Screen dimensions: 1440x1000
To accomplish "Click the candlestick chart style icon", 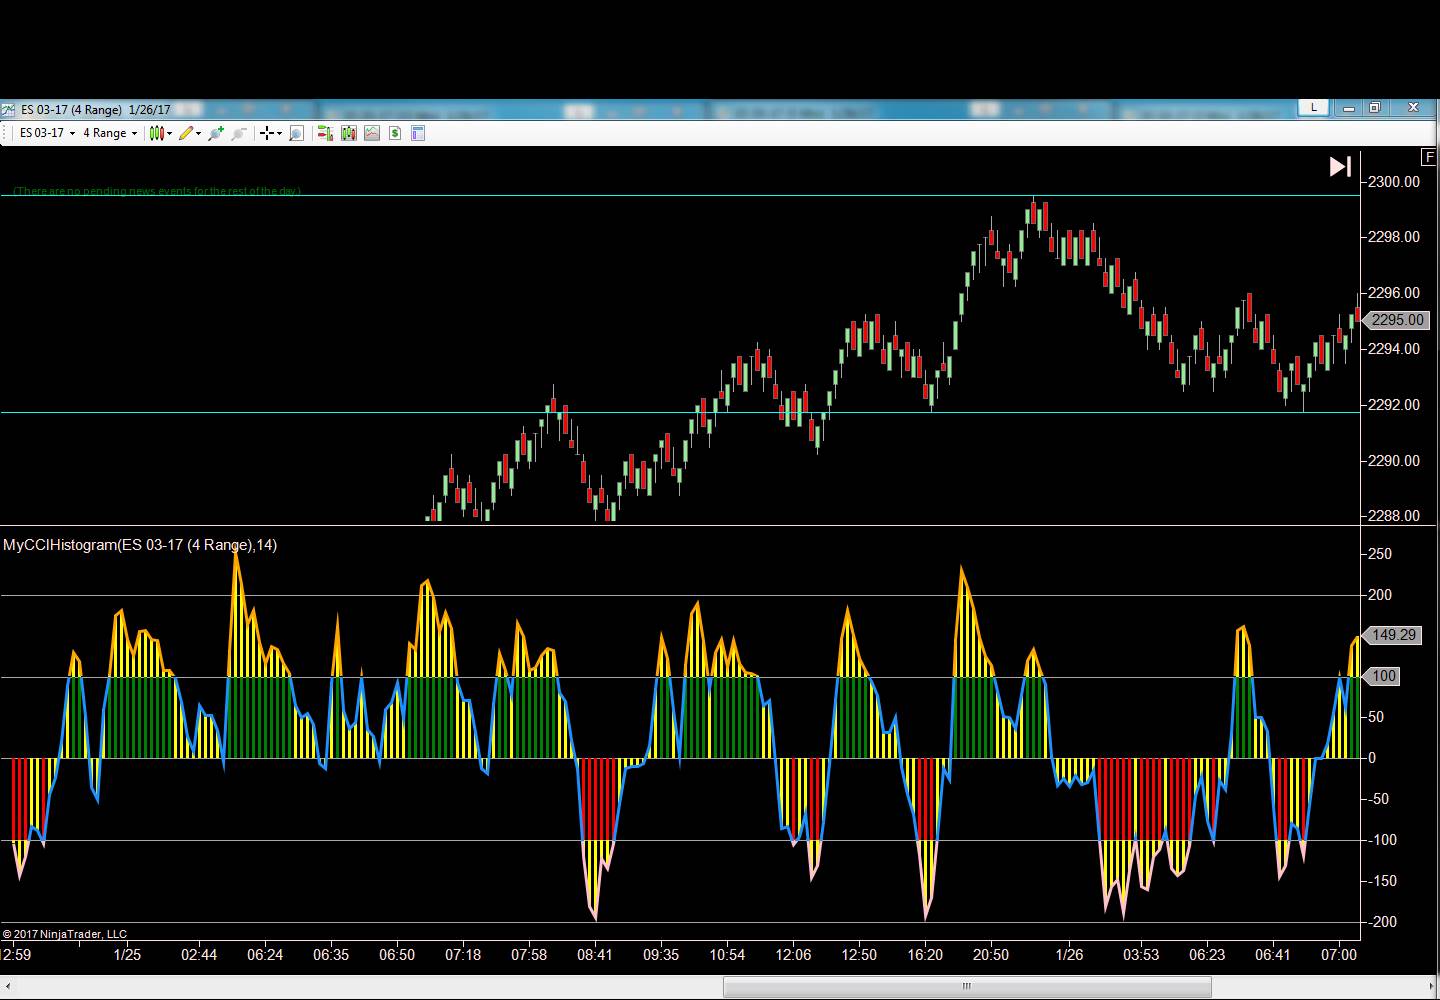I will 157,133.
